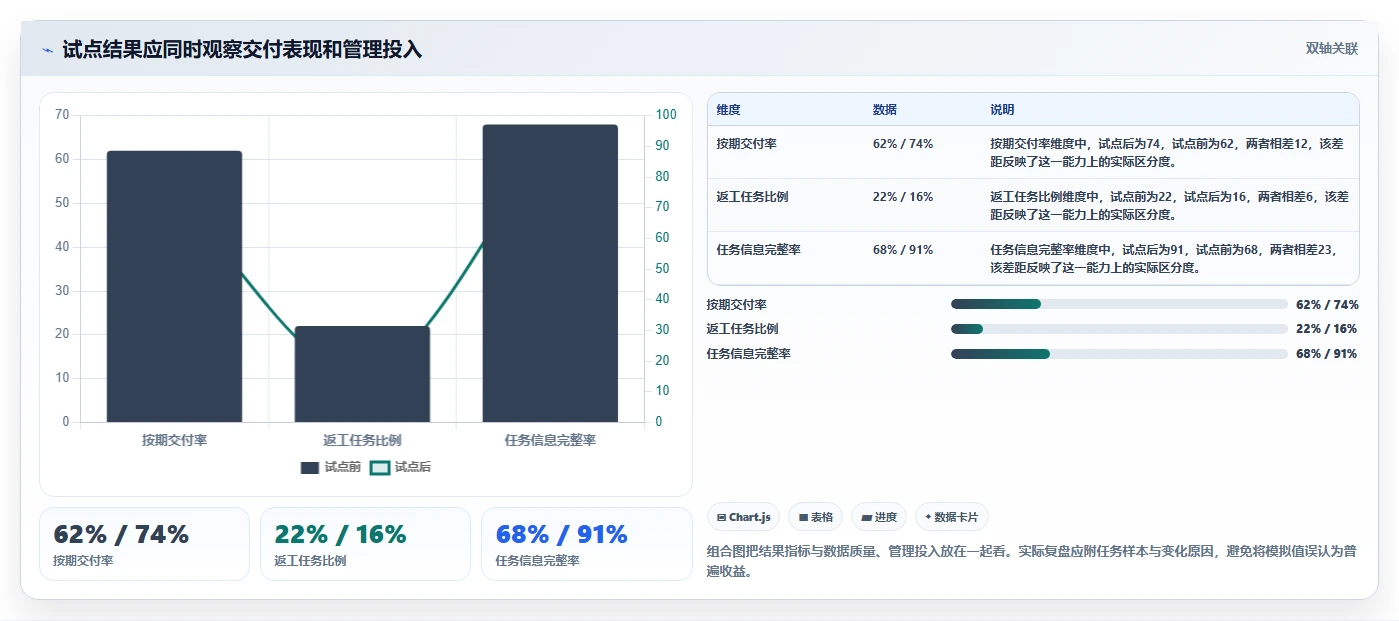Screen dimensions: 1399x621
Task: Click the 按期交付率 progress bar
Action: click(x=1119, y=304)
